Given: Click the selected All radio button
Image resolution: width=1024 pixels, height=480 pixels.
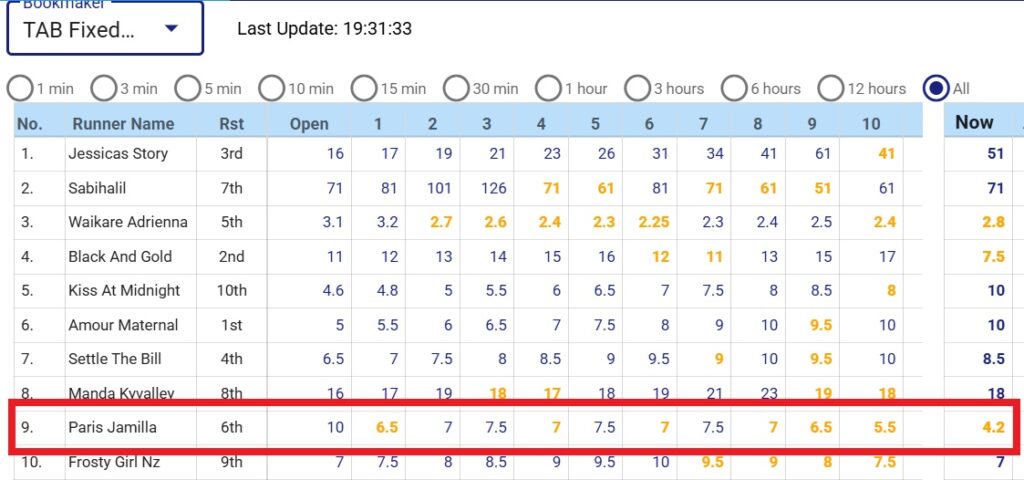Looking at the screenshot, I should coord(937,88).
